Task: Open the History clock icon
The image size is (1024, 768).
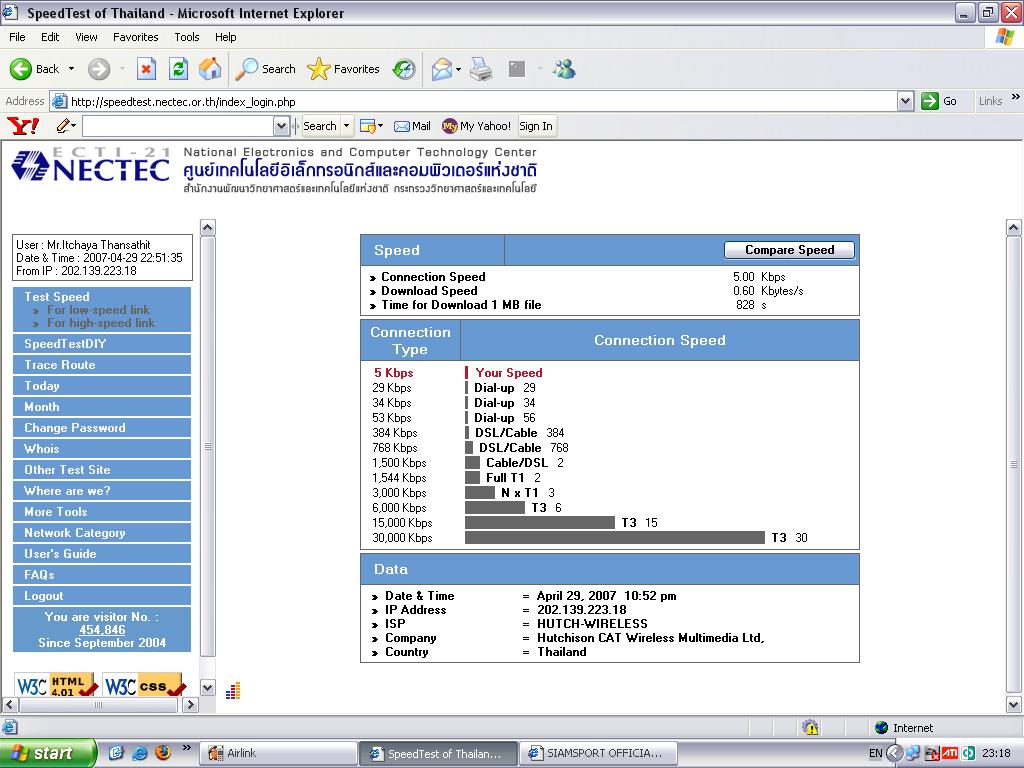Action: 404,69
